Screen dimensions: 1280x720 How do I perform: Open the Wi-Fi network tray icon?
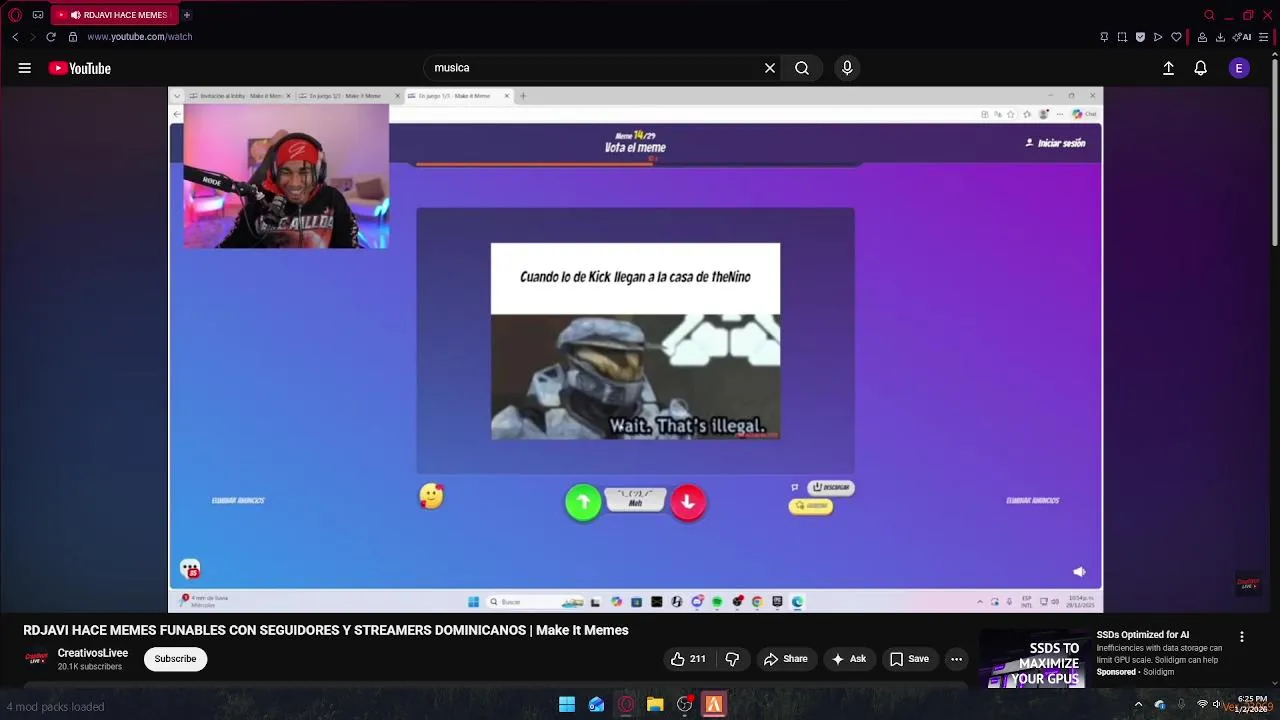pyautogui.click(x=1202, y=705)
